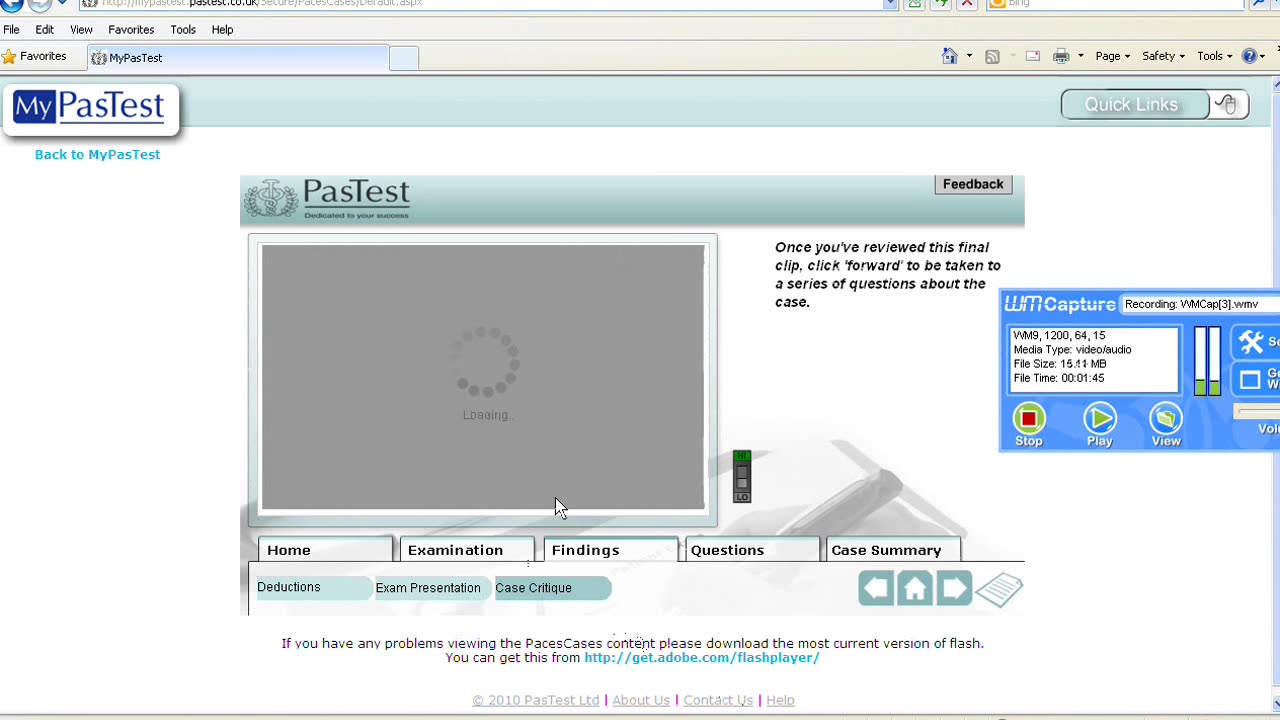Switch to the Examination tab
The height and width of the screenshot is (720, 1280).
click(467, 550)
